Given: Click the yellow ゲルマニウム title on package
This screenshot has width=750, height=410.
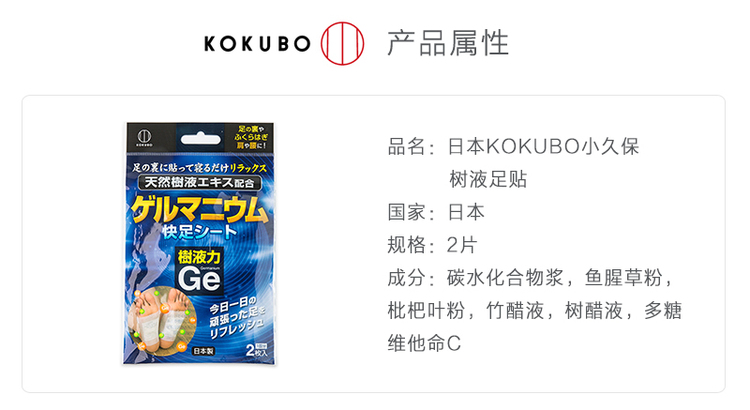Looking at the screenshot, I should coord(199,209).
